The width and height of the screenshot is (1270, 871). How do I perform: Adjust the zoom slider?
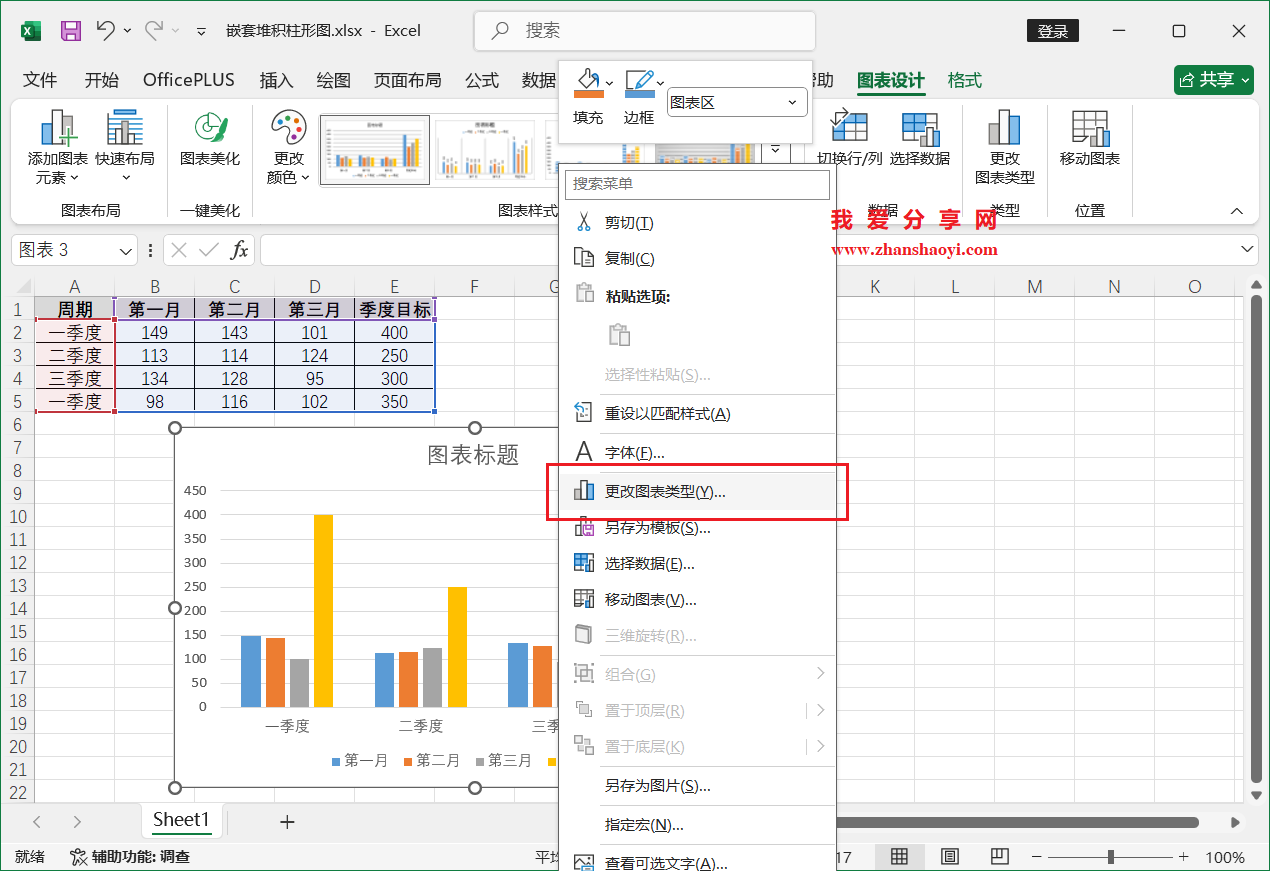[1110, 857]
